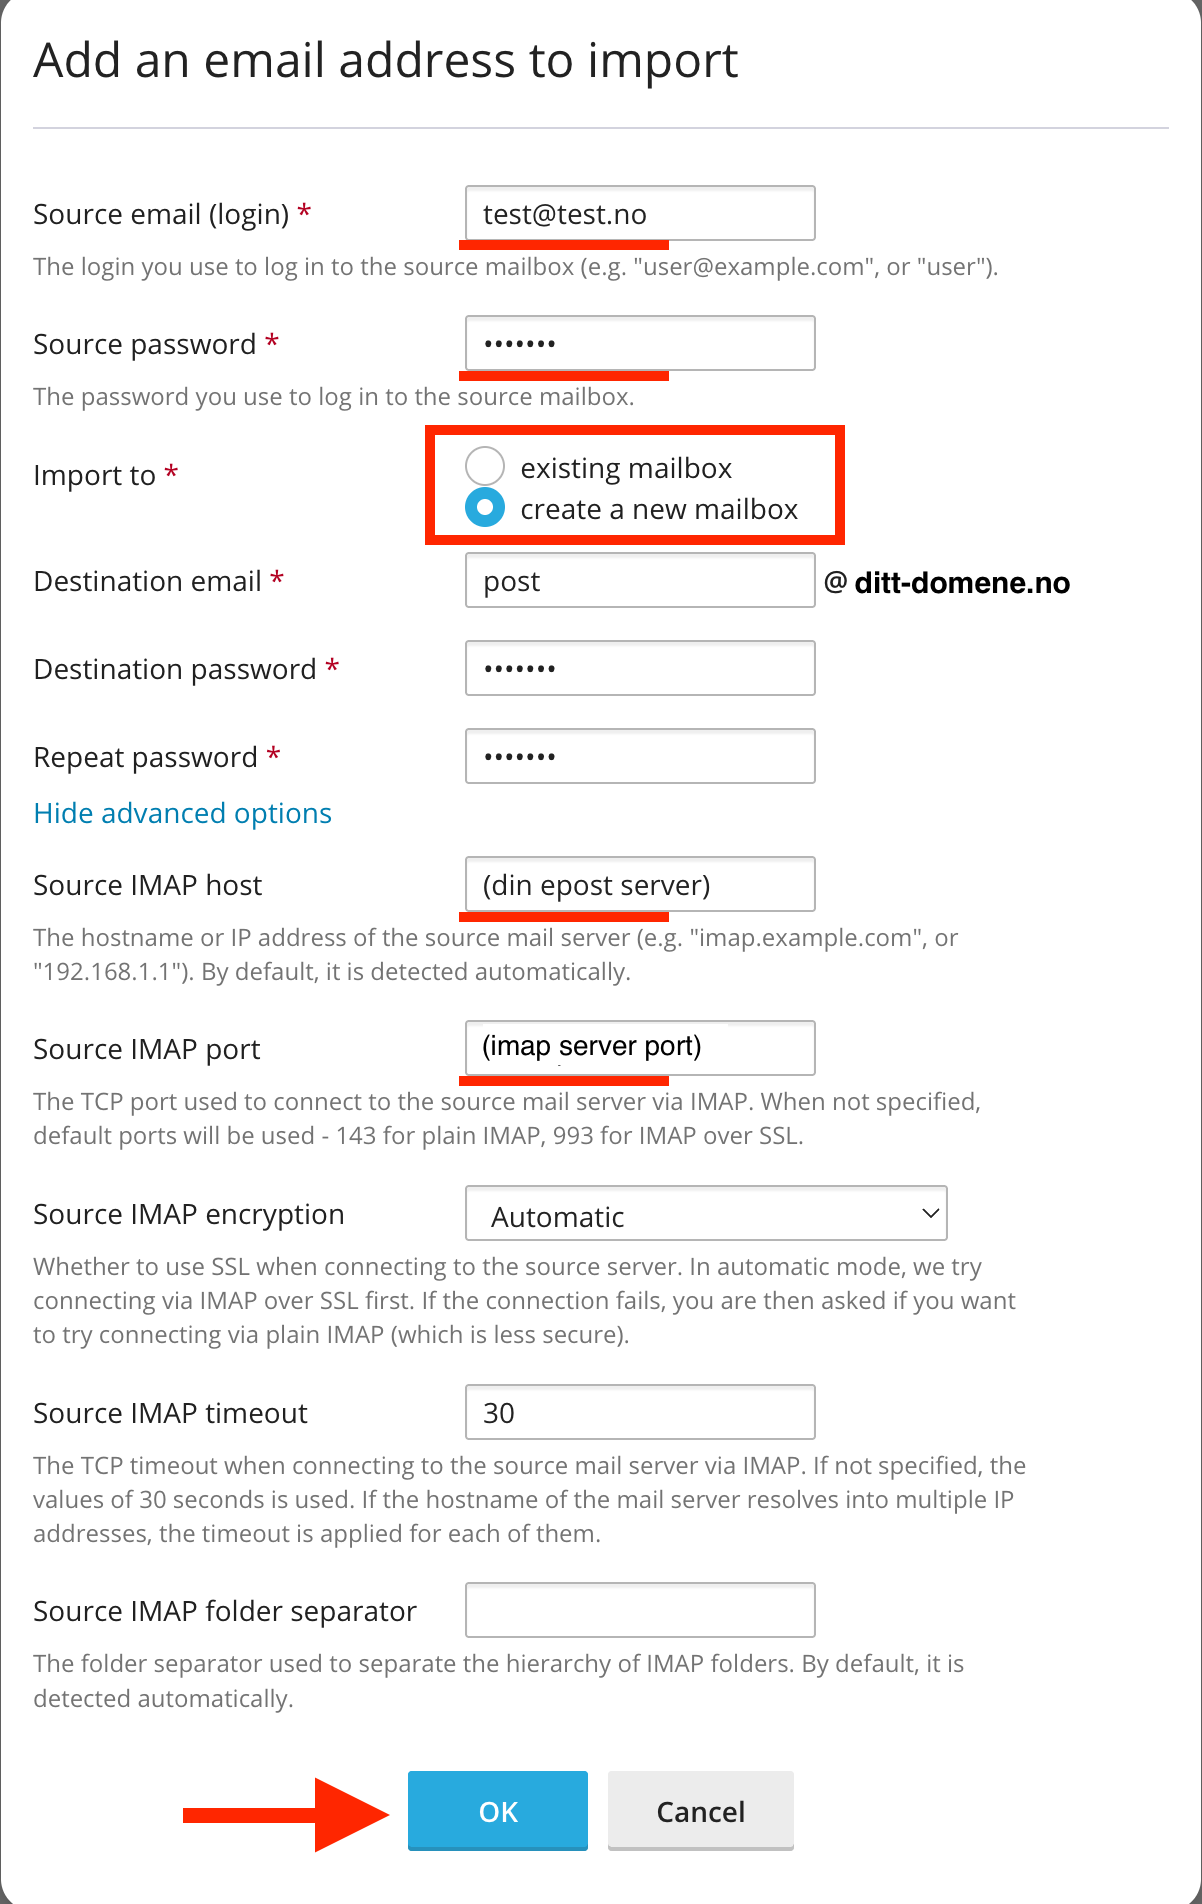Choose Automatic in the encryption selector

click(x=705, y=1213)
